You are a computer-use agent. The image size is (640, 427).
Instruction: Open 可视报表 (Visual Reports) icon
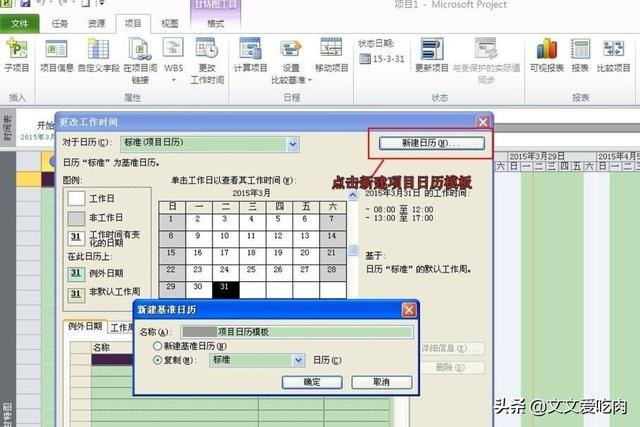tap(546, 55)
